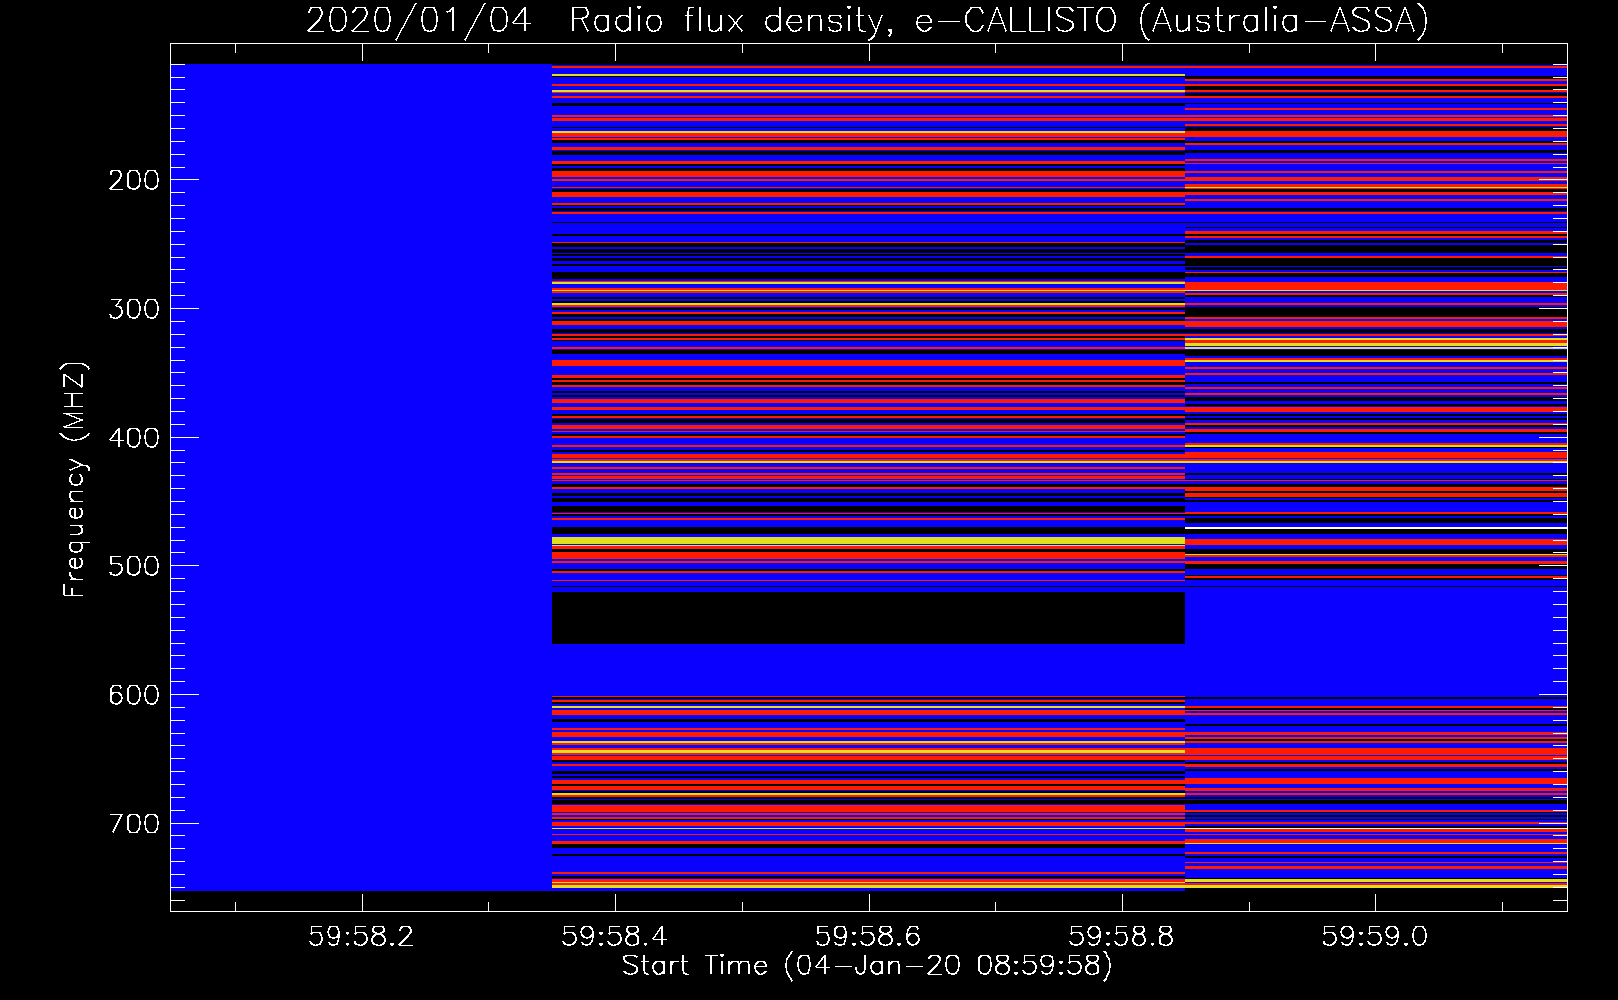Click the 'Frequency (MHZ)' axis label
Screen dimensions: 1618x1000
pos(75,479)
